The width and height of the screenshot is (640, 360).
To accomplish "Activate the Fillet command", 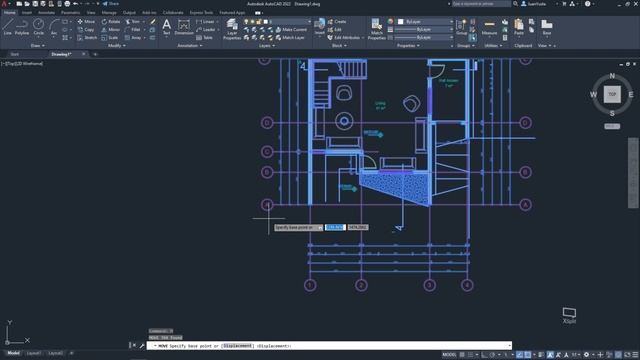I will pyautogui.click(x=133, y=30).
